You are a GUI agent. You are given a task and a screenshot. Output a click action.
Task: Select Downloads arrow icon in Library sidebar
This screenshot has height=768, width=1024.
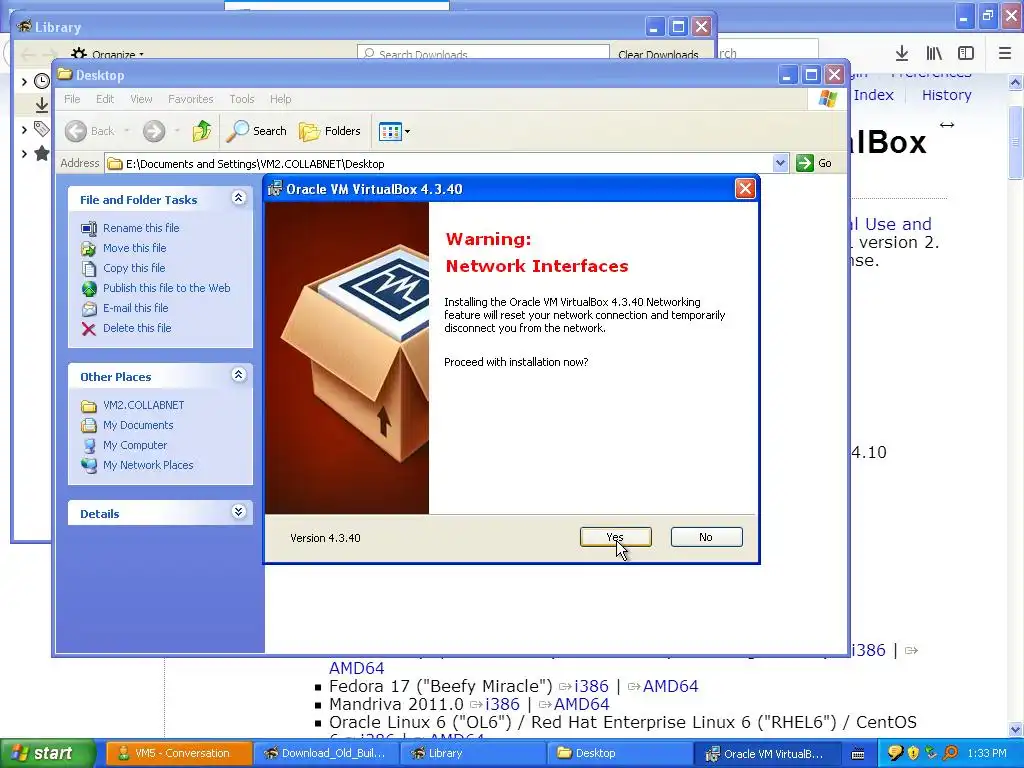[x=42, y=104]
